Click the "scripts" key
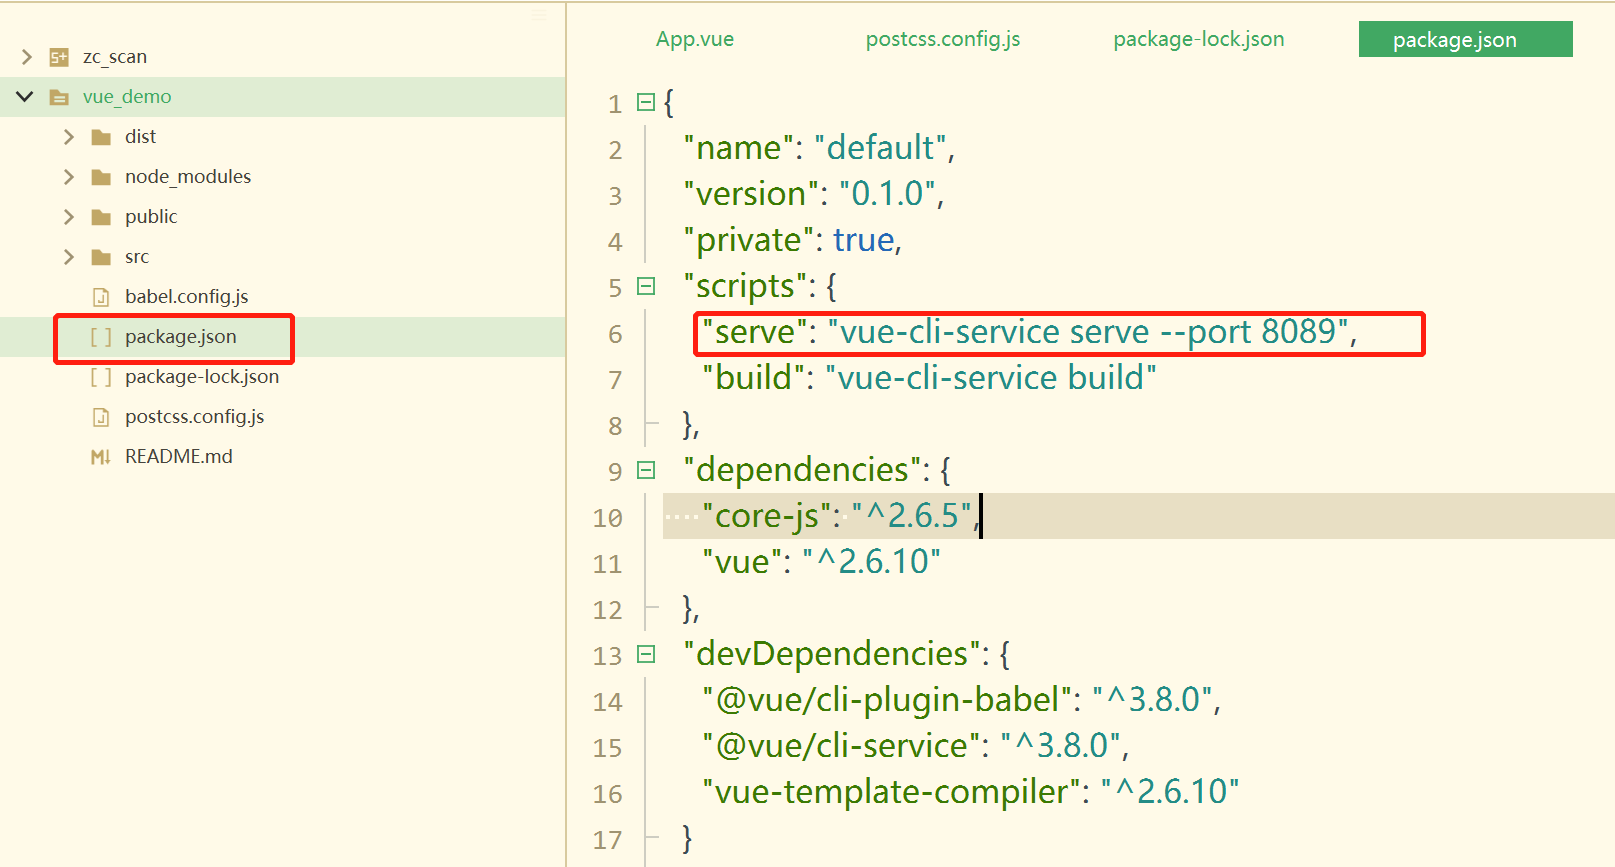The width and height of the screenshot is (1615, 867). coord(745,286)
